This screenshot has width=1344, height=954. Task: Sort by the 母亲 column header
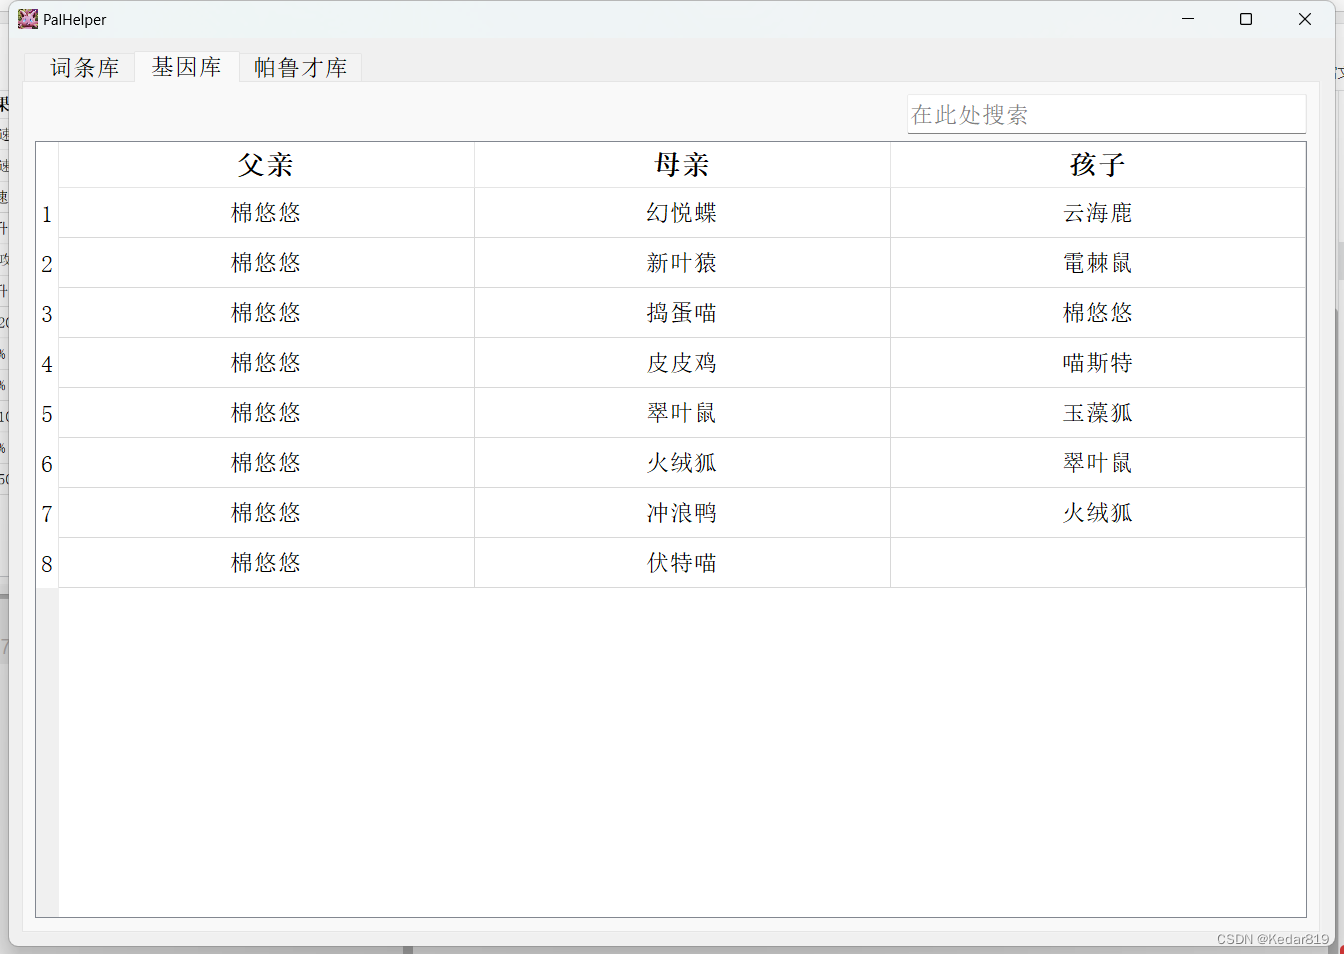click(x=682, y=165)
